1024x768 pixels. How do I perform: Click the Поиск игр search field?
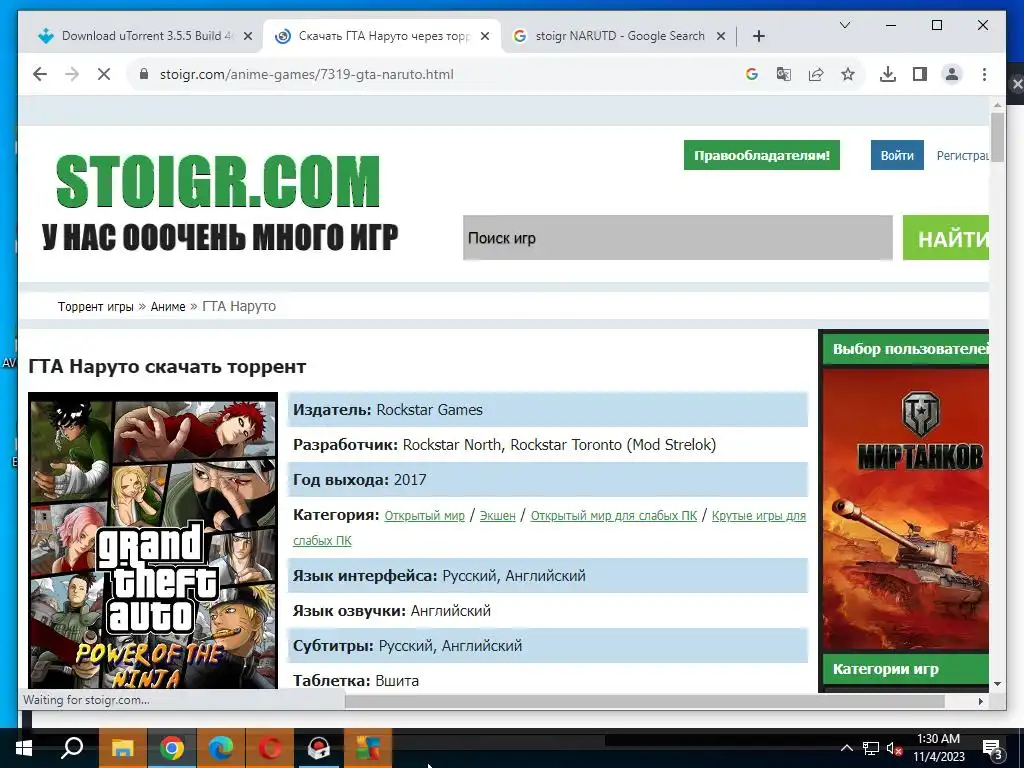tap(677, 238)
